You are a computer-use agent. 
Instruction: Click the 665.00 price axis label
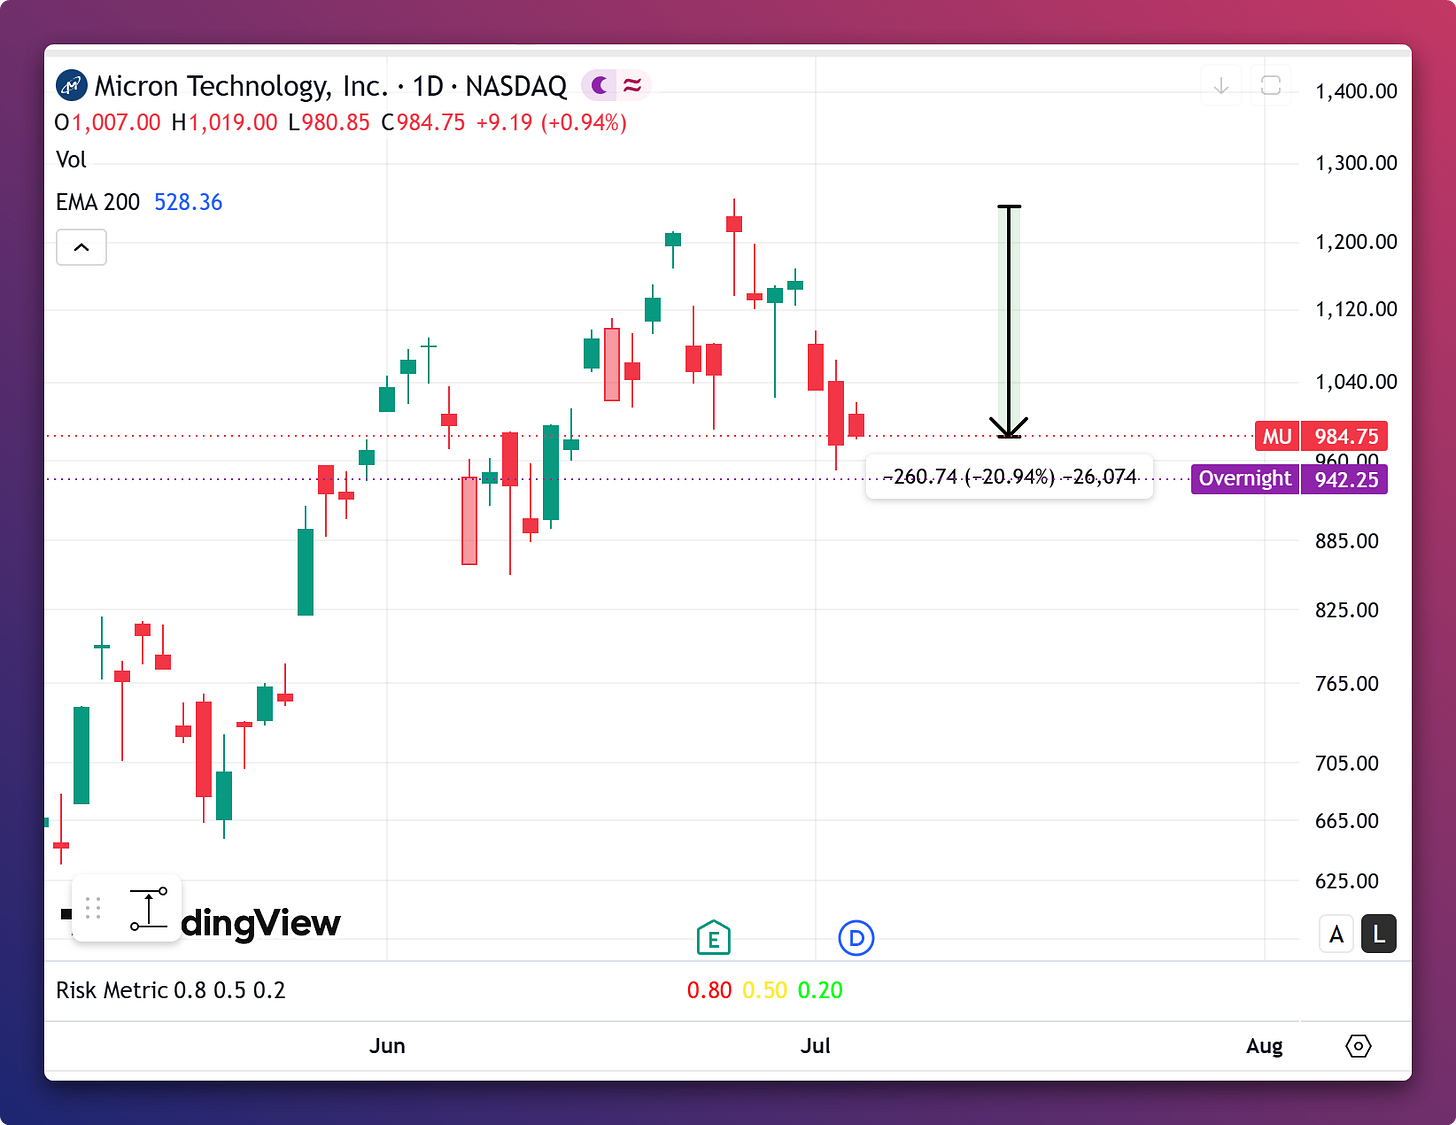1346,821
